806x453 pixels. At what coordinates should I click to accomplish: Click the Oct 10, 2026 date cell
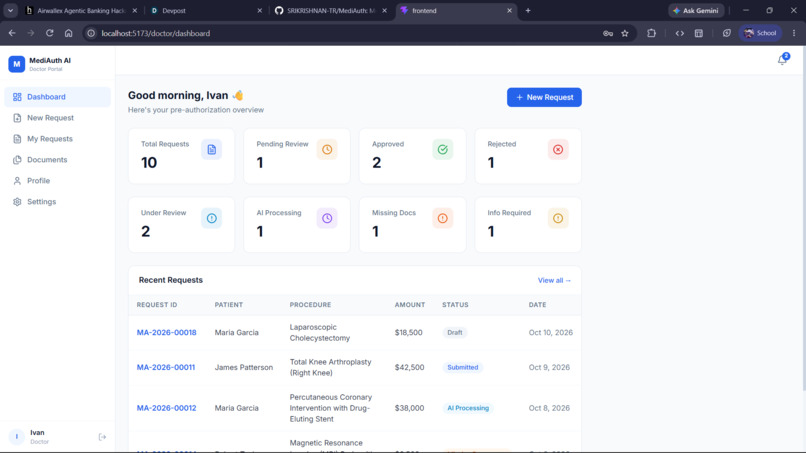[x=551, y=333]
